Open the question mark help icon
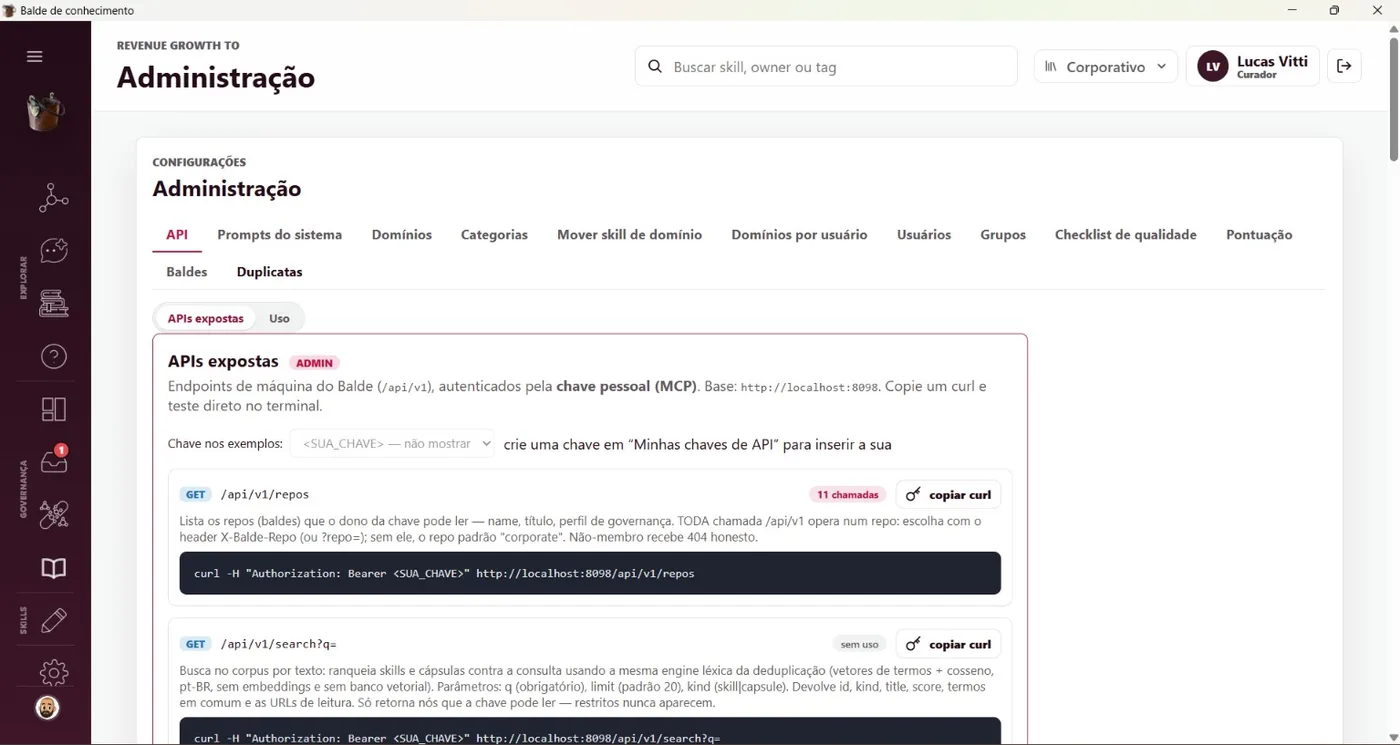The height and width of the screenshot is (745, 1400). point(53,356)
